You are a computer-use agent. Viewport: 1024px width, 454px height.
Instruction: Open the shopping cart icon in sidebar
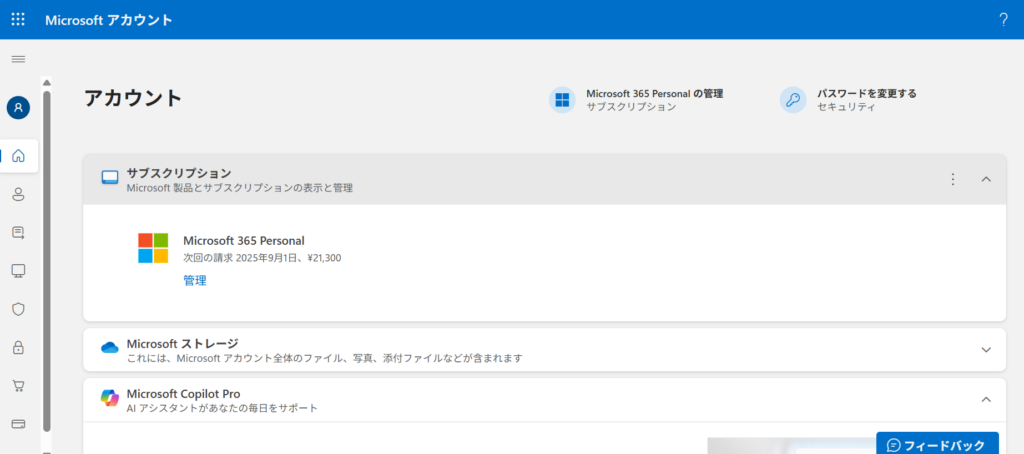click(18, 385)
